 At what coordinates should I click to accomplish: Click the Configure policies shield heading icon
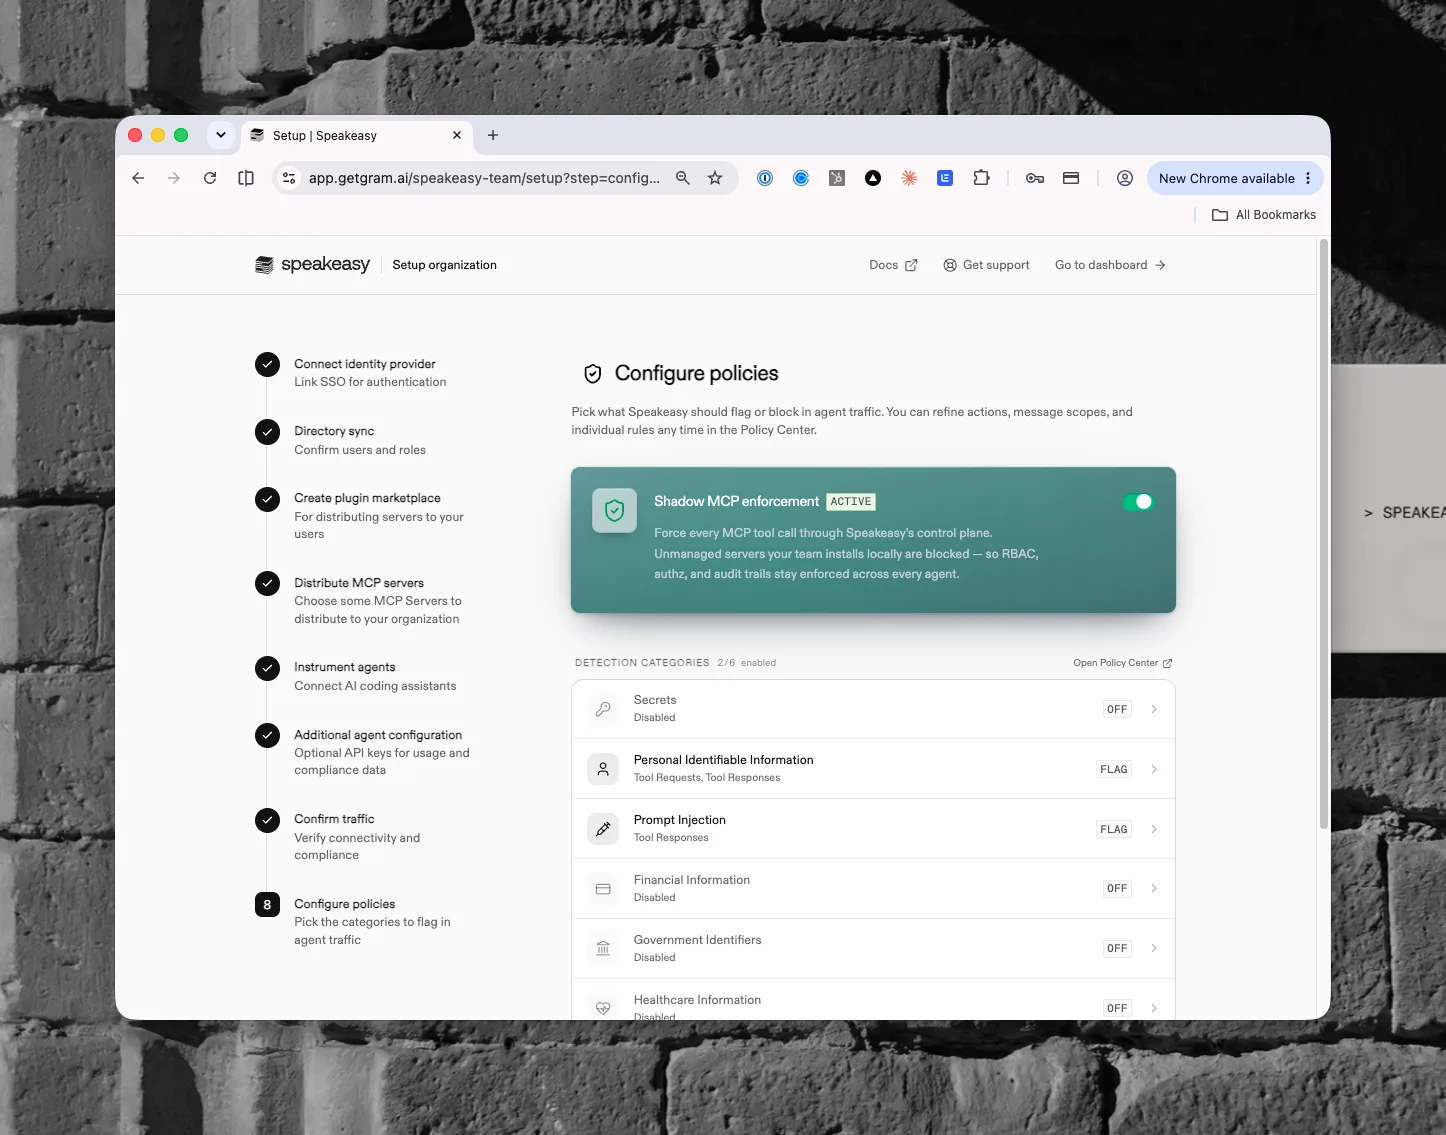[x=593, y=374]
